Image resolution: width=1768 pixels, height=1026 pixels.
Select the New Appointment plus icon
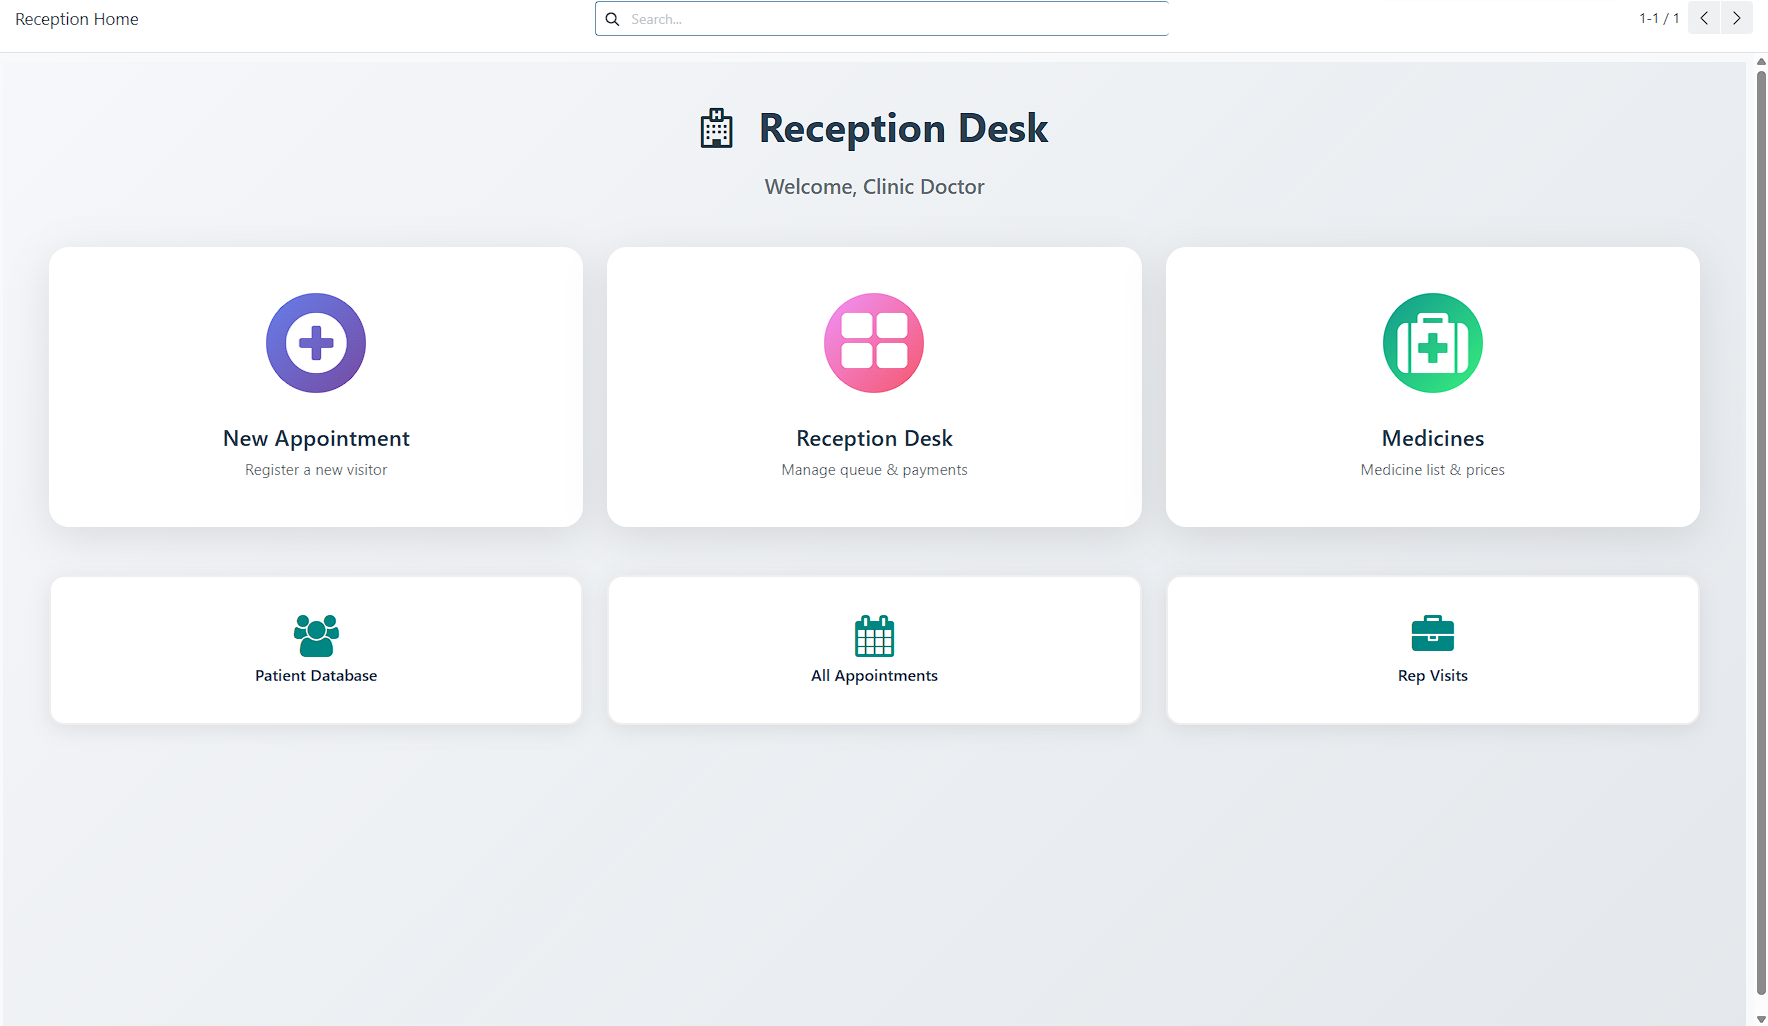[315, 343]
